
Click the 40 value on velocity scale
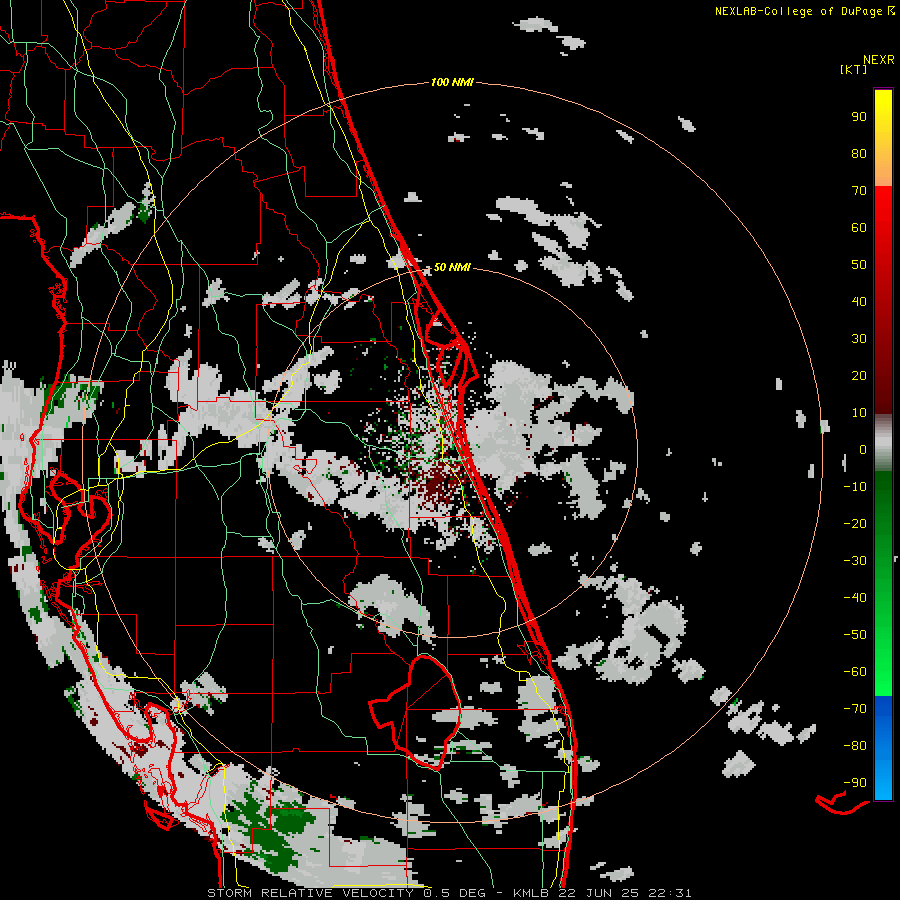tap(859, 302)
